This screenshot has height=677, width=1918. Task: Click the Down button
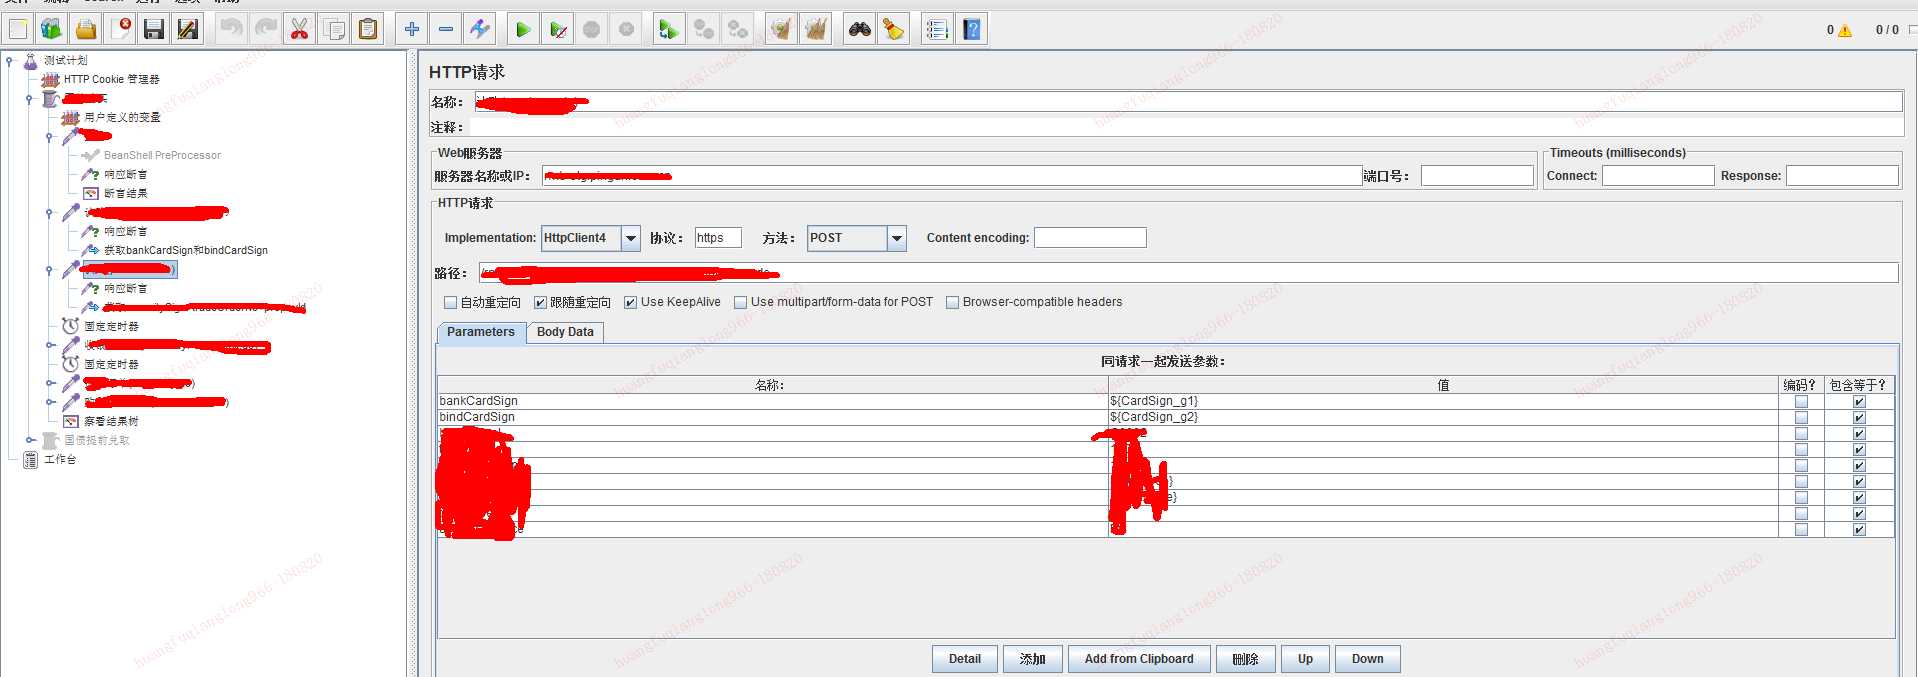click(x=1367, y=659)
